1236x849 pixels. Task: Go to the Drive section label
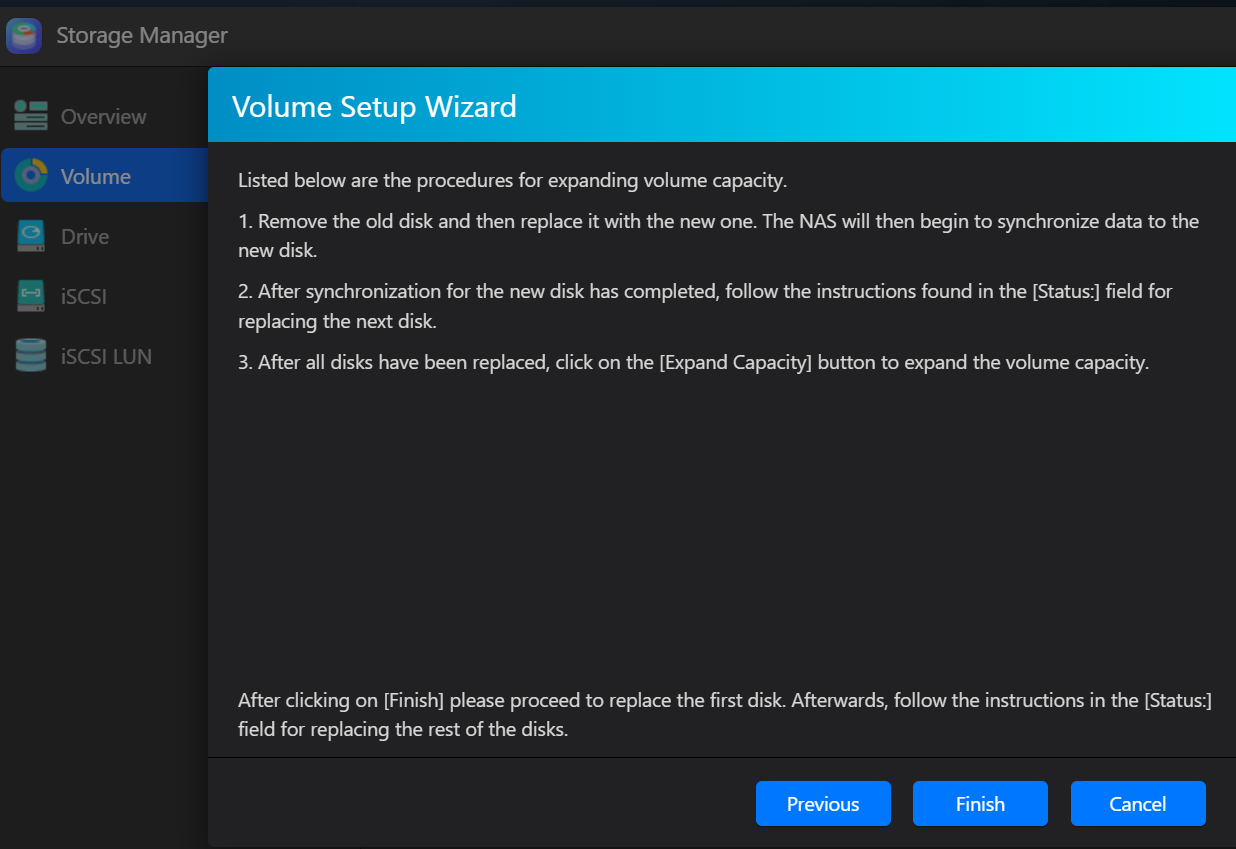(x=85, y=237)
